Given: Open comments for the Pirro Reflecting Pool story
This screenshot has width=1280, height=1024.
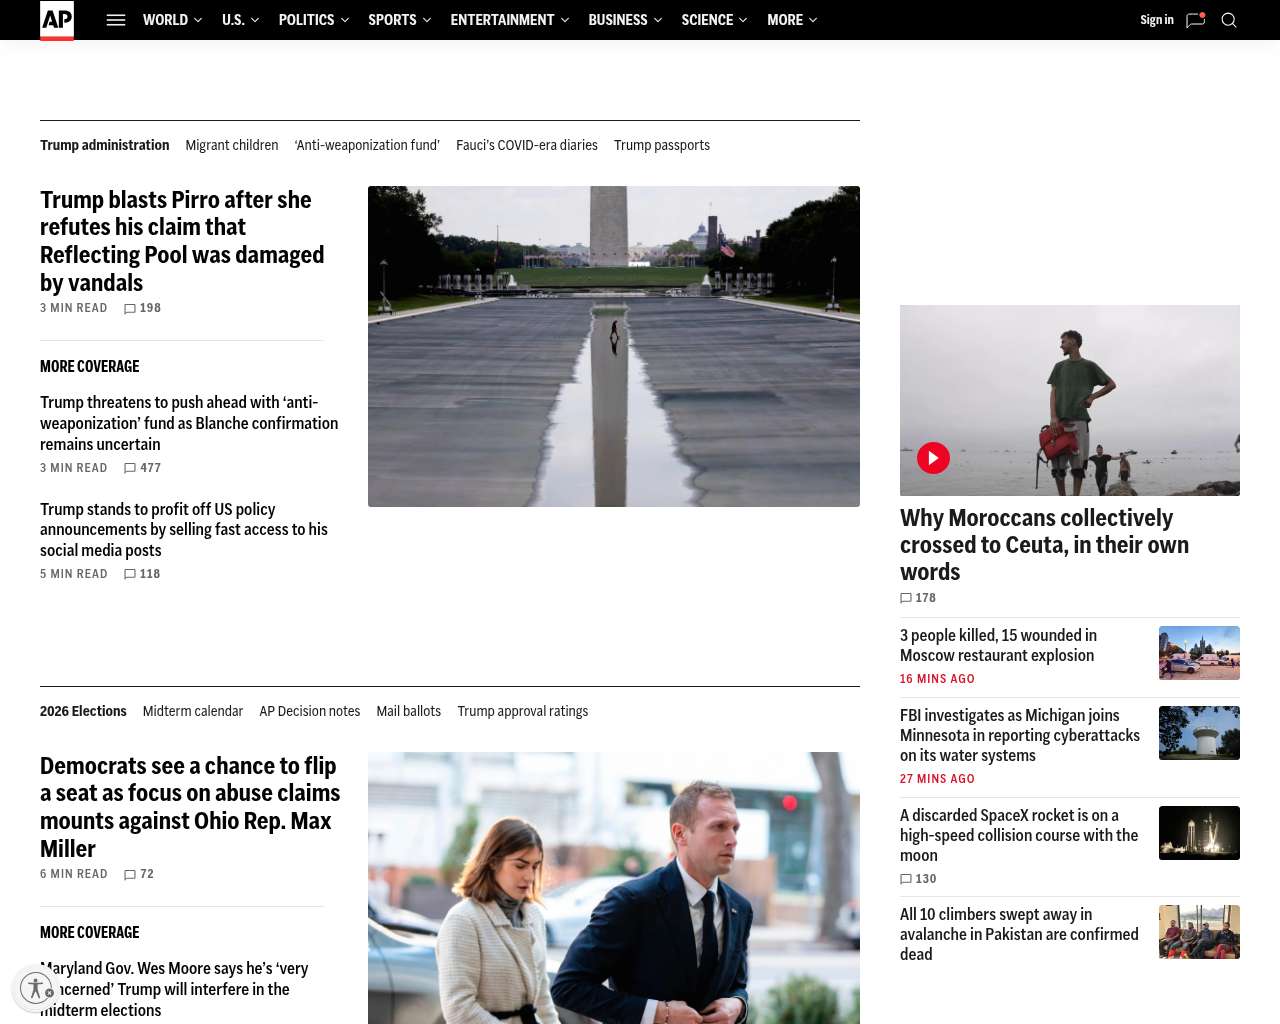Looking at the screenshot, I should (142, 308).
